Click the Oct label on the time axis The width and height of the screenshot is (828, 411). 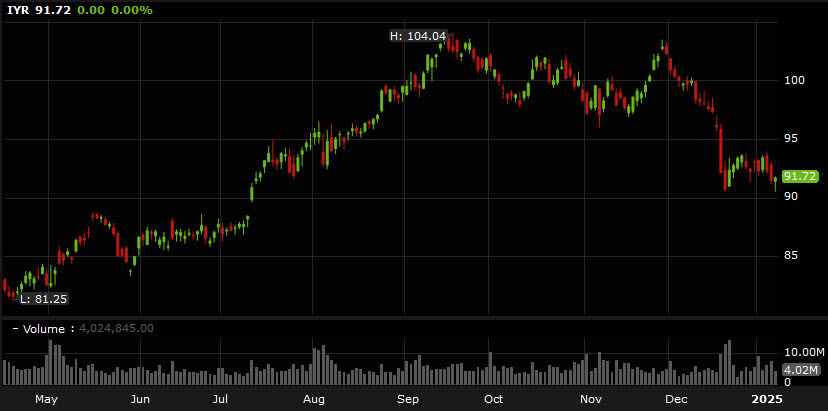point(493,399)
